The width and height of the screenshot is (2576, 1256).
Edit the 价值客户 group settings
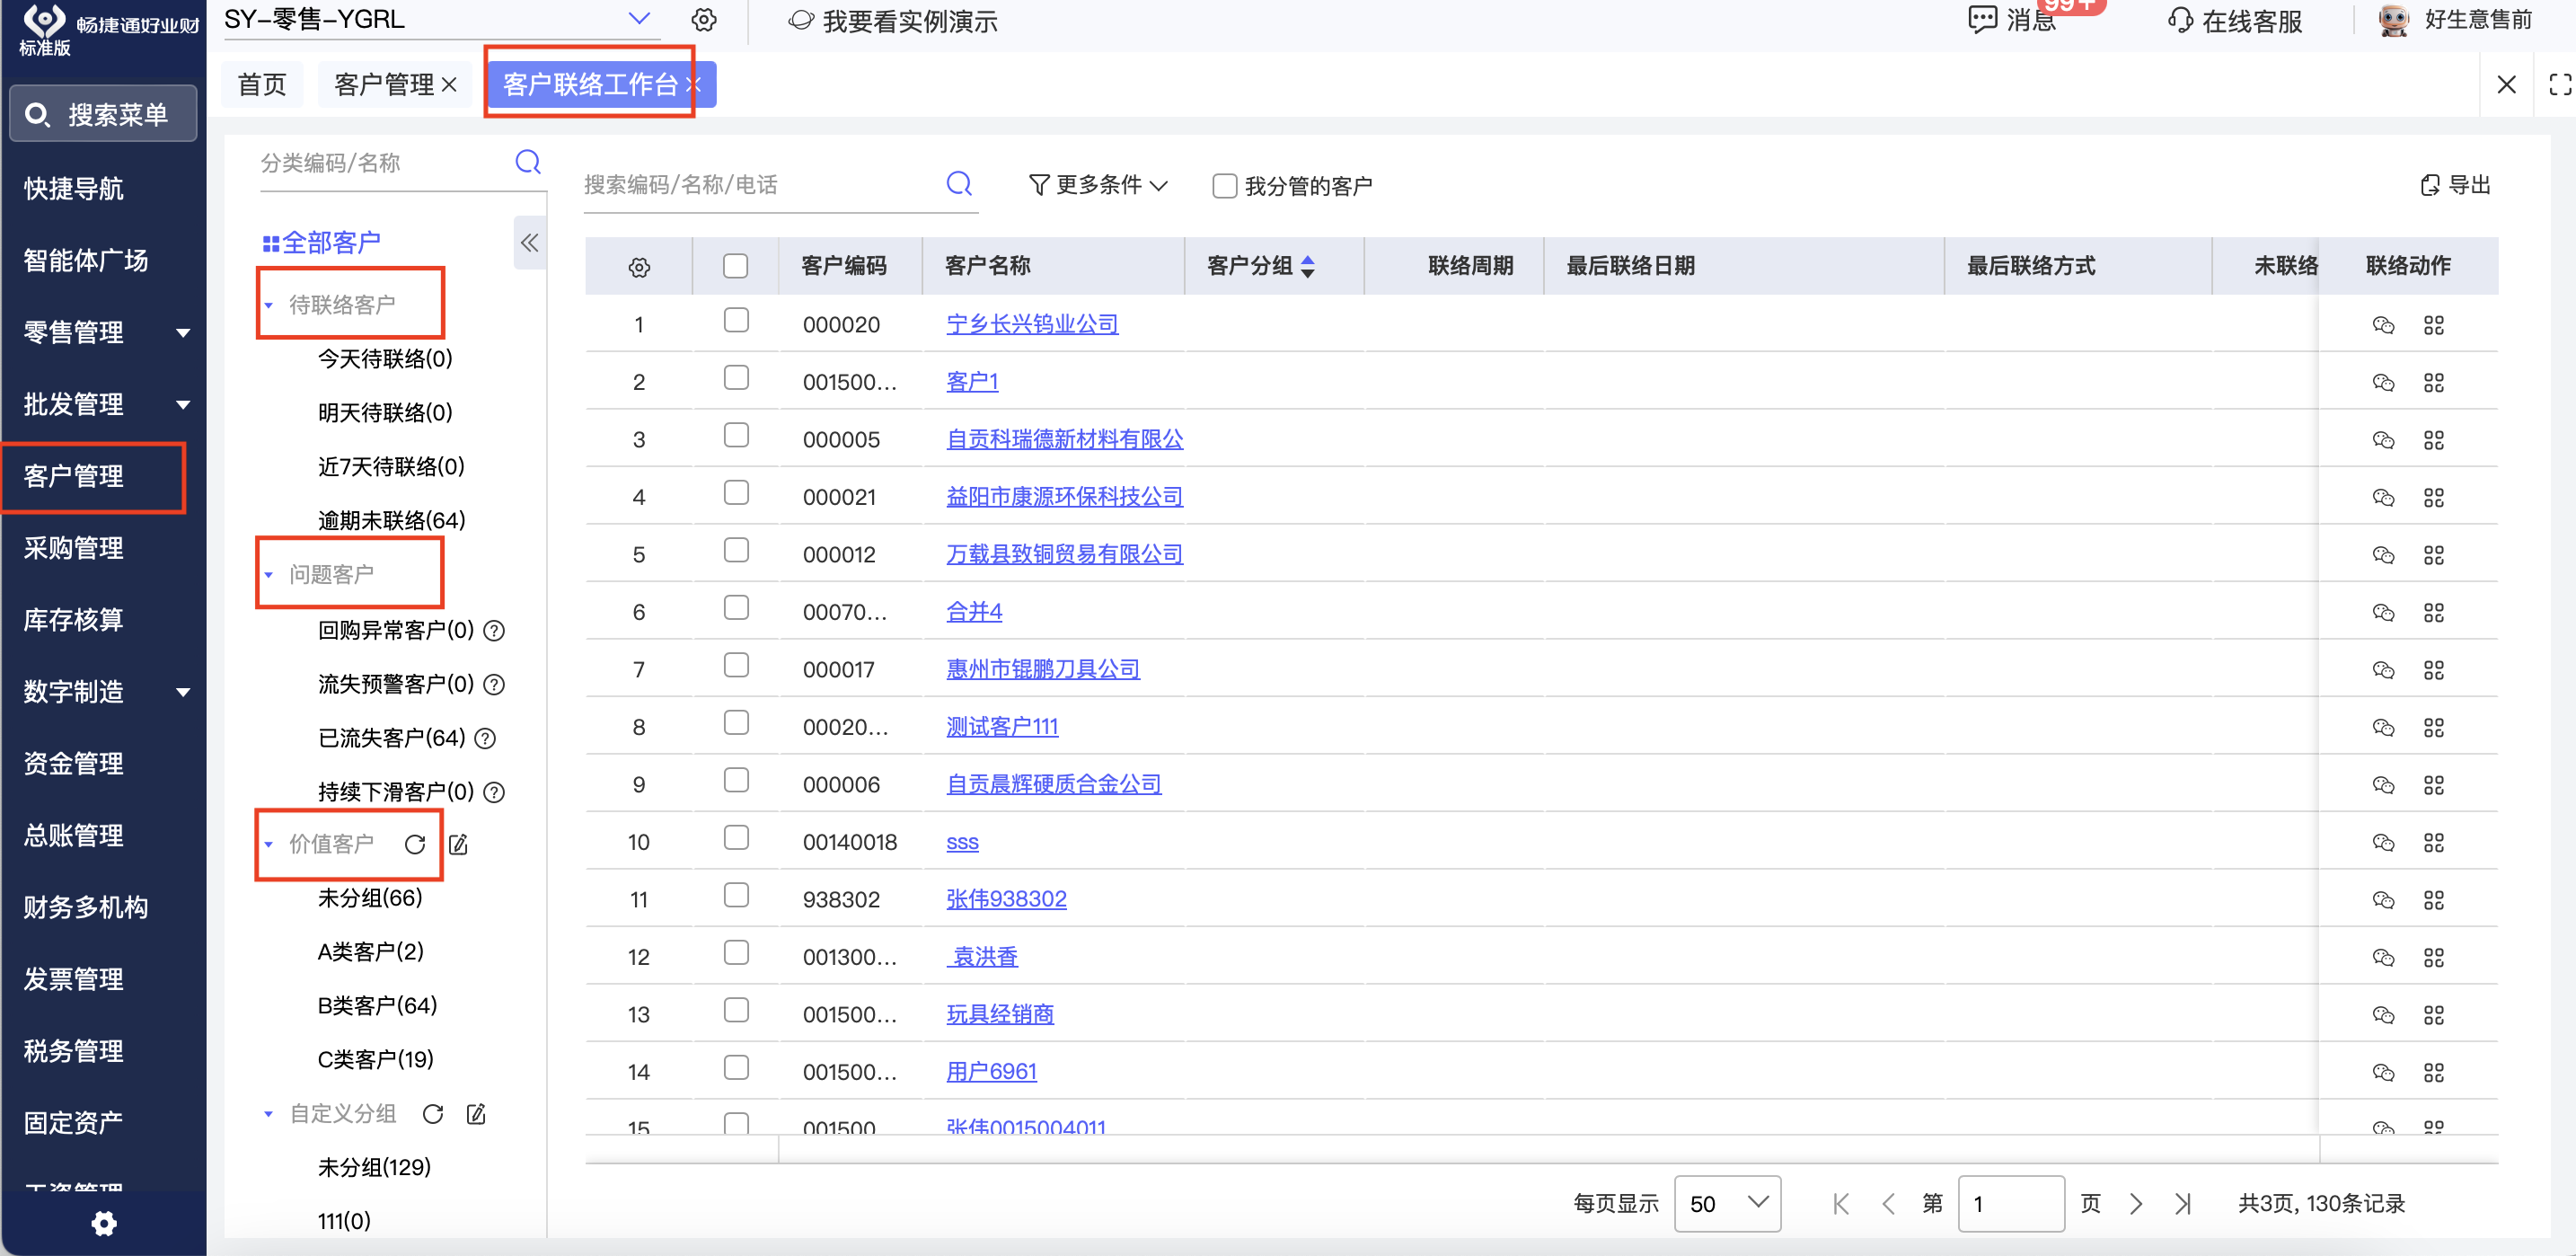pos(458,845)
